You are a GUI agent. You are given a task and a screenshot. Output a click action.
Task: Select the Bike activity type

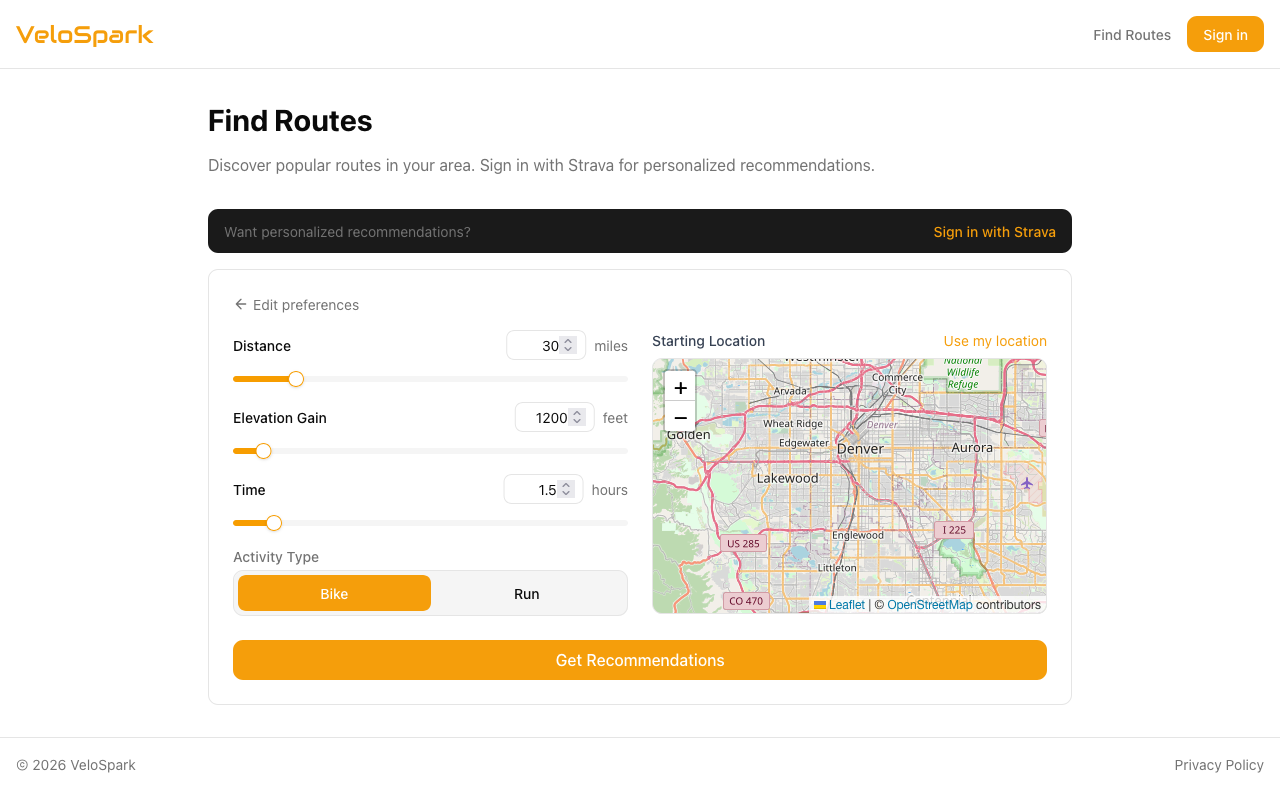[334, 593]
